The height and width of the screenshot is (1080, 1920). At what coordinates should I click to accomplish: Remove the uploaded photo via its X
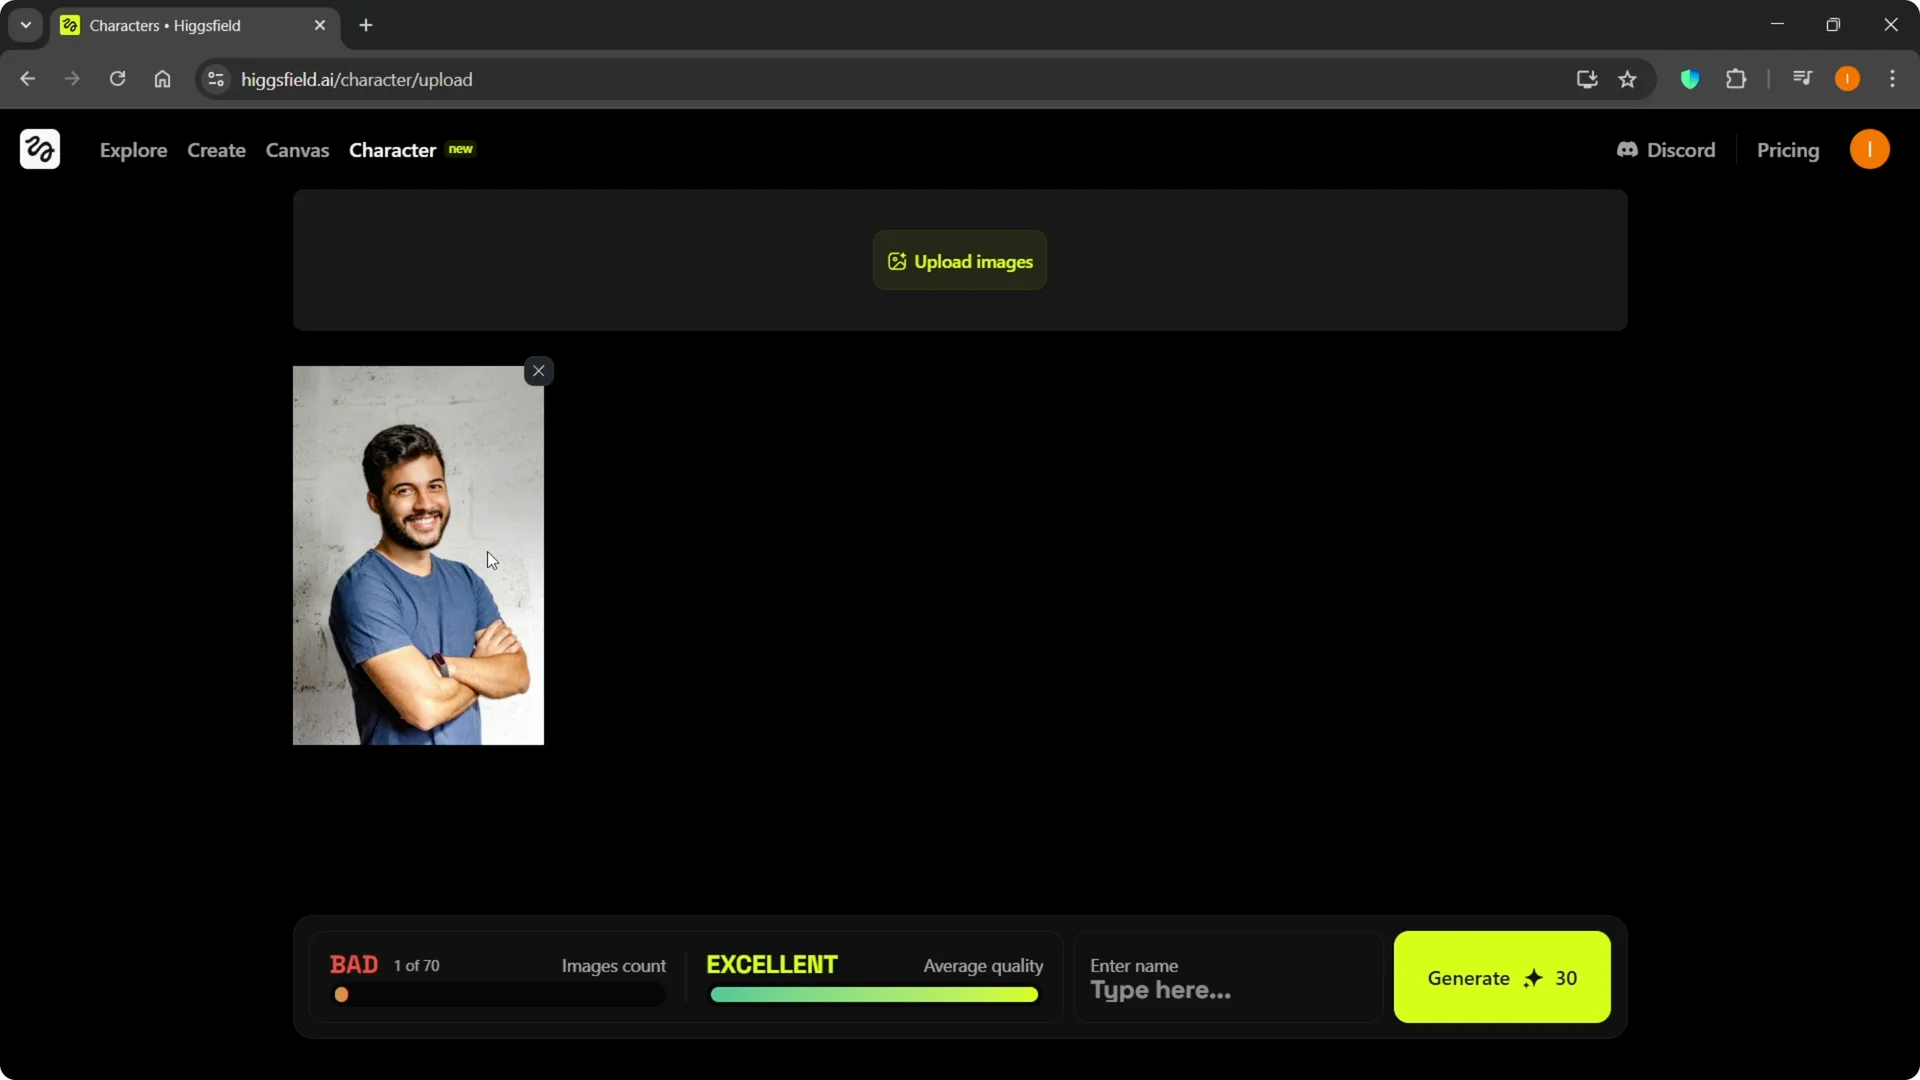click(539, 370)
